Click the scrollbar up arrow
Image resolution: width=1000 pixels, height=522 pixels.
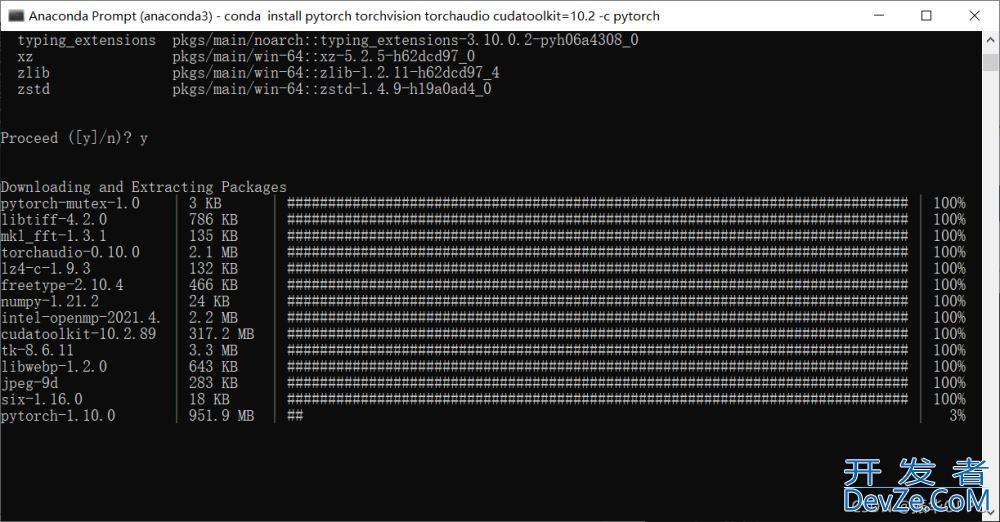990,40
